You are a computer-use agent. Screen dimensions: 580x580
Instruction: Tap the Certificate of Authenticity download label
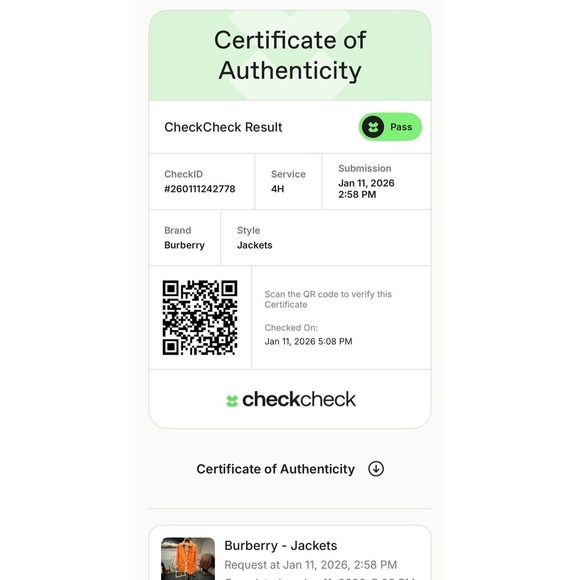(x=276, y=469)
